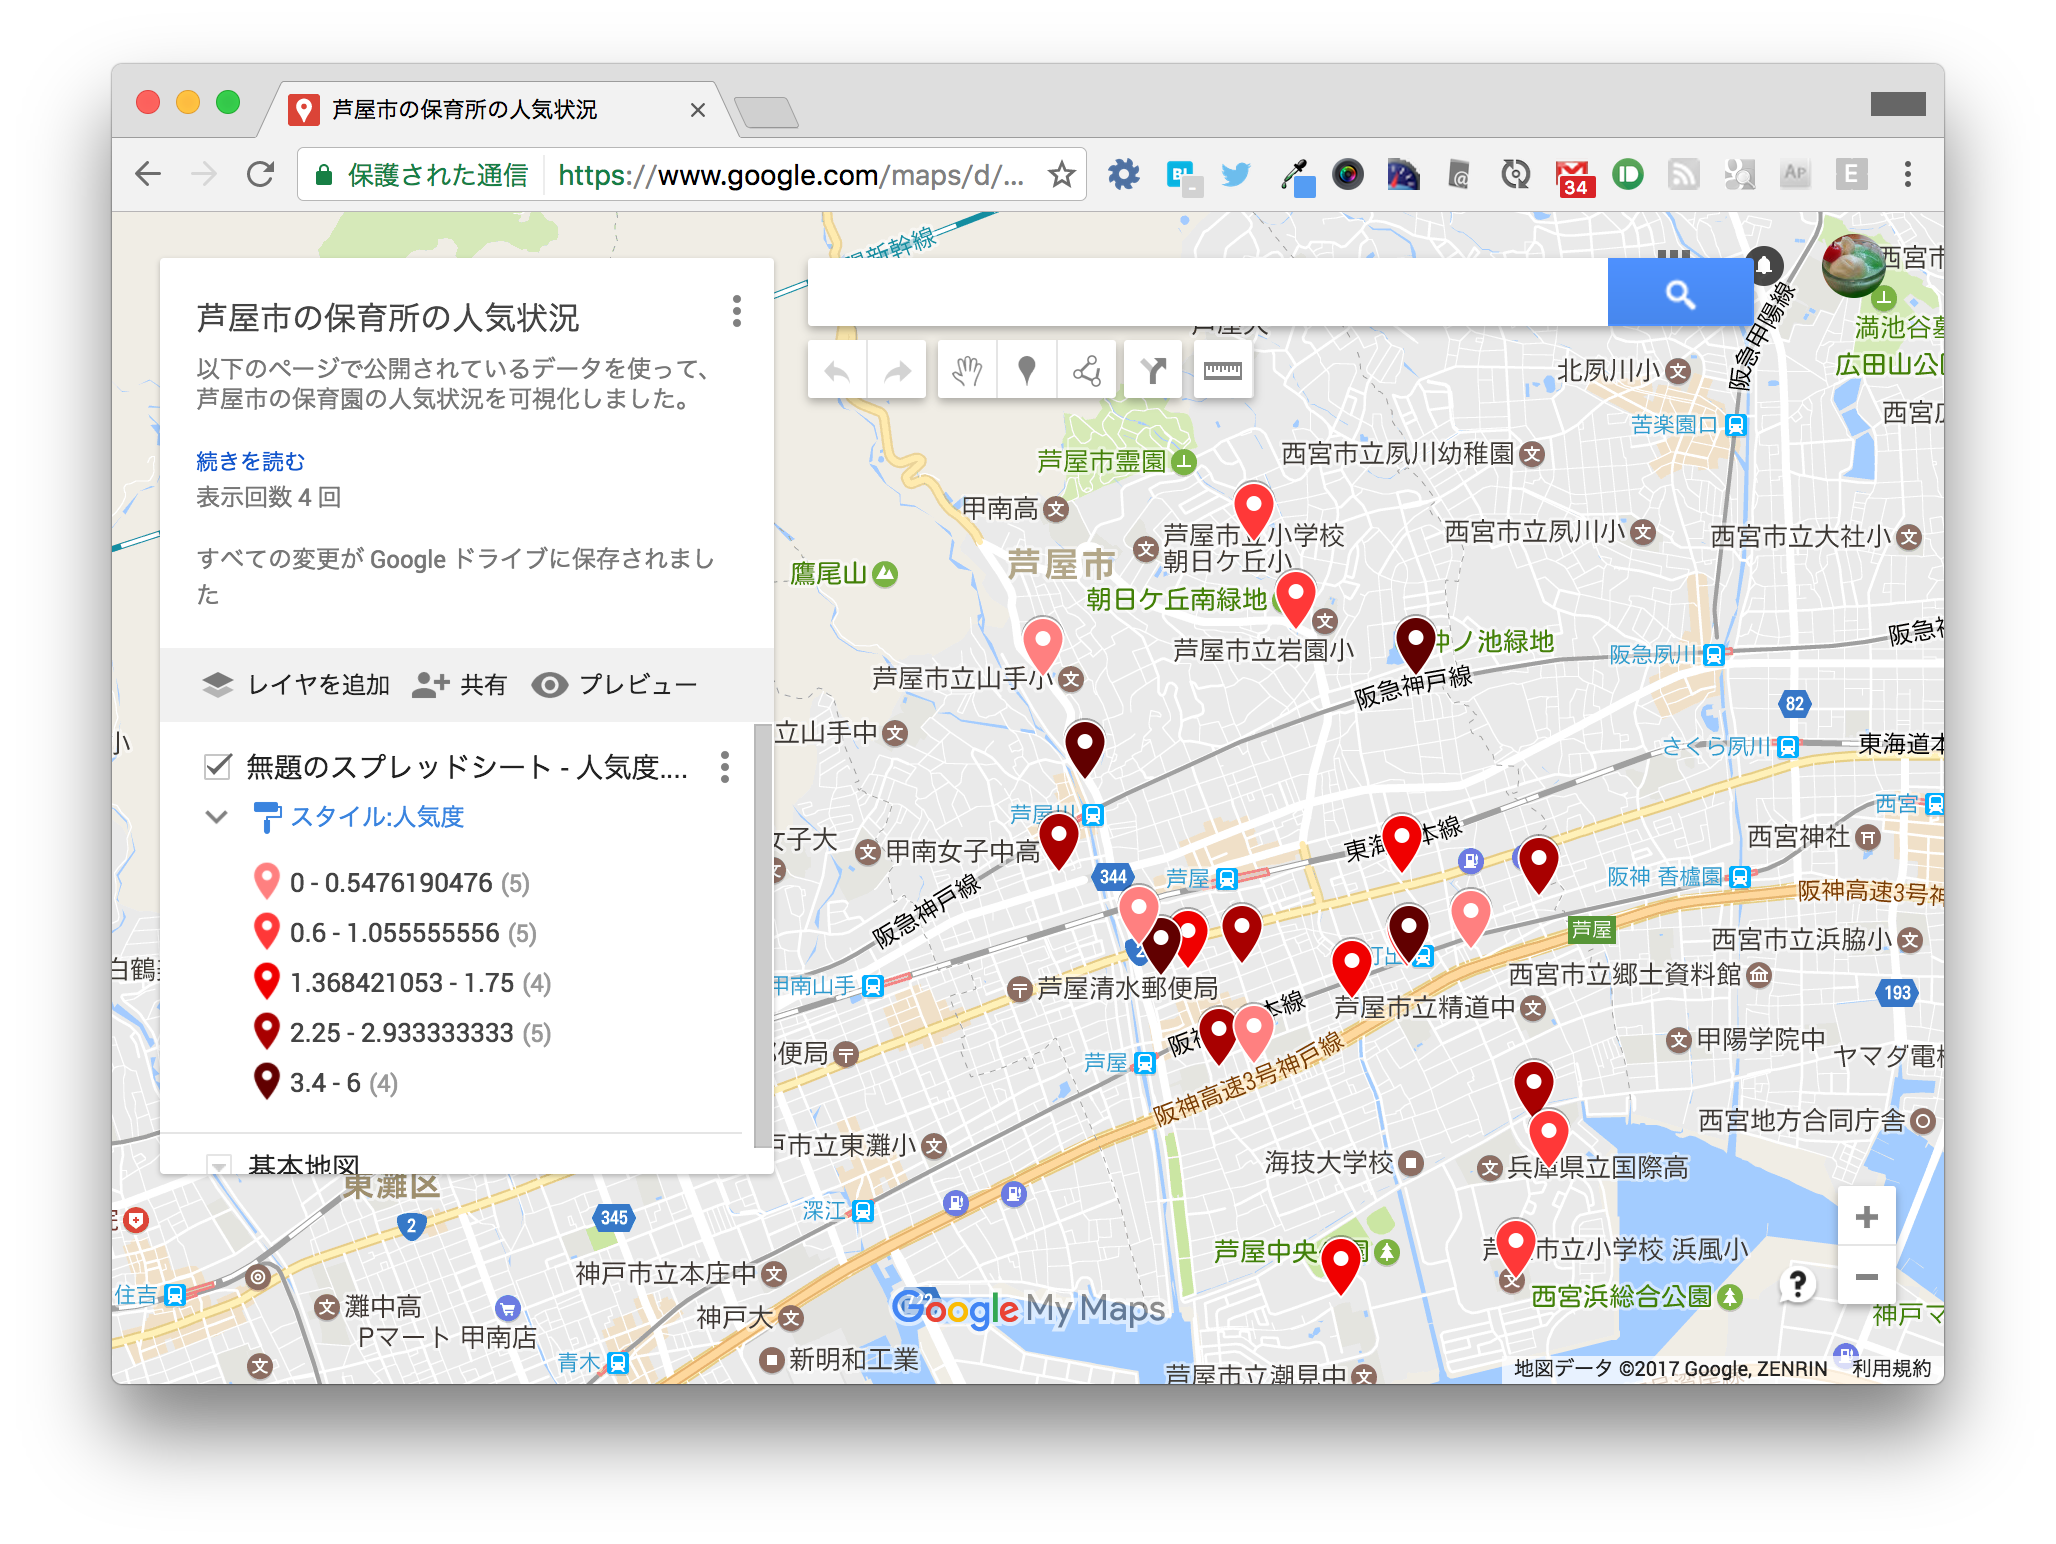Select the add marker tool
This screenshot has width=2056, height=1544.
1026,371
